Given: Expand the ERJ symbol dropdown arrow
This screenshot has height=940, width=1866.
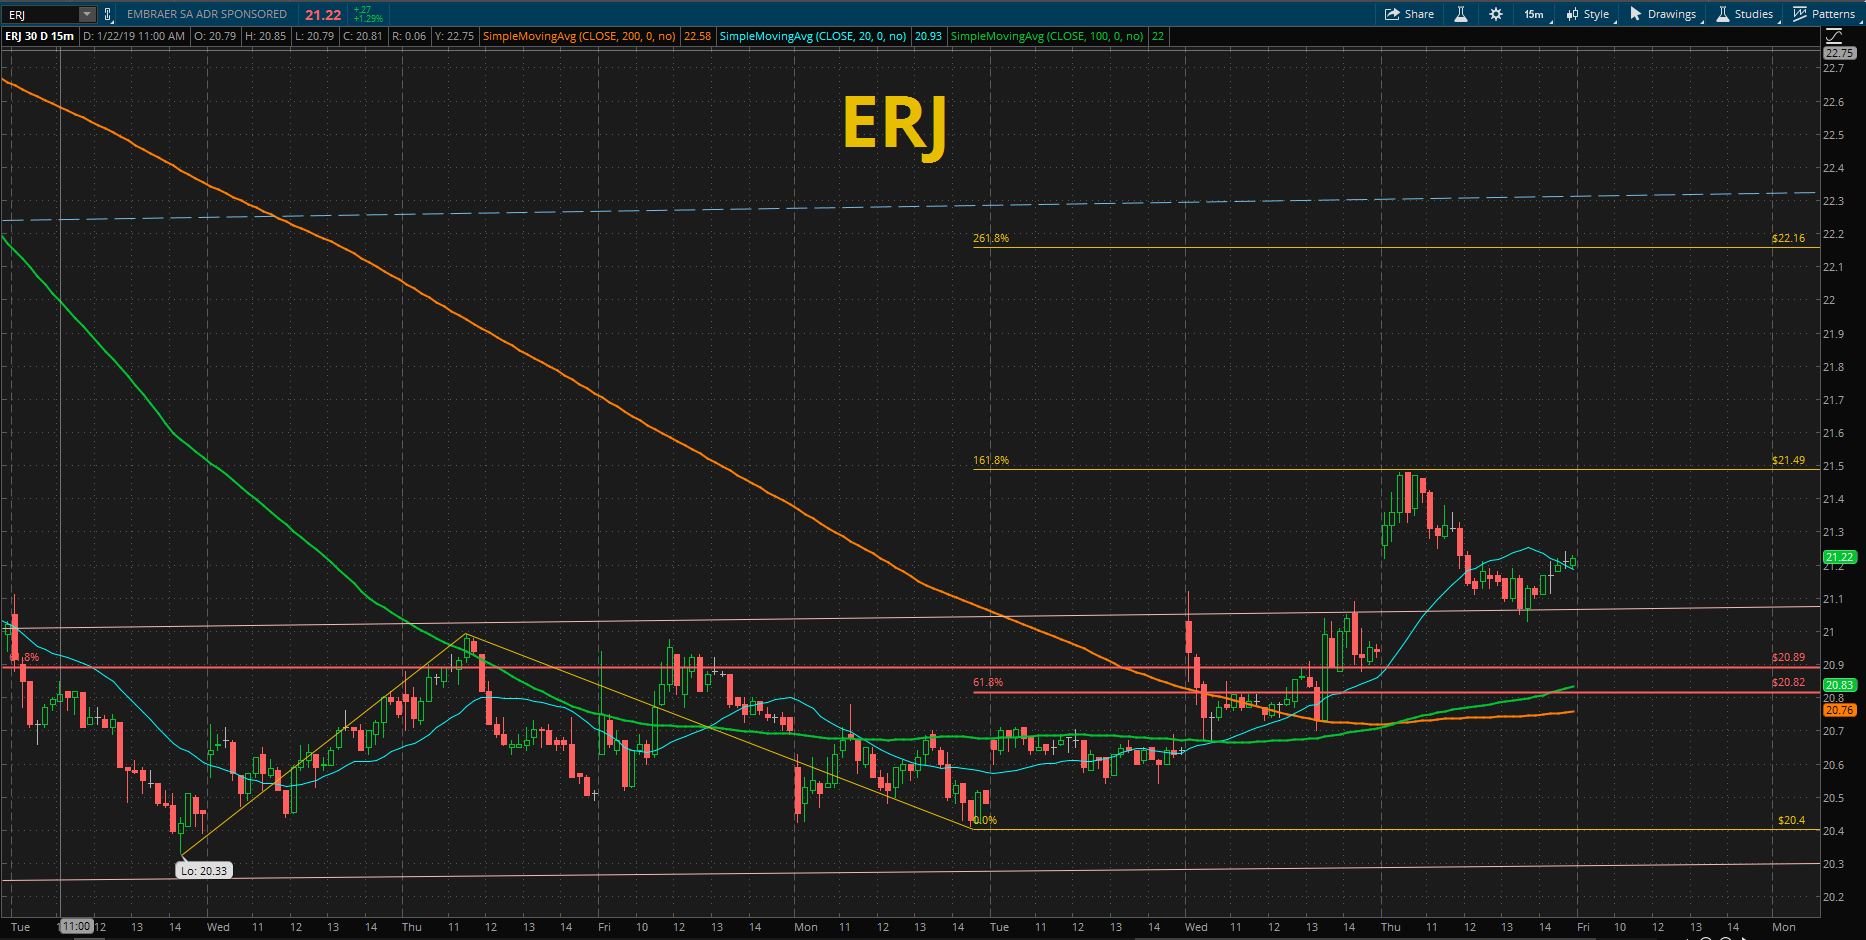Looking at the screenshot, I should click(x=87, y=14).
